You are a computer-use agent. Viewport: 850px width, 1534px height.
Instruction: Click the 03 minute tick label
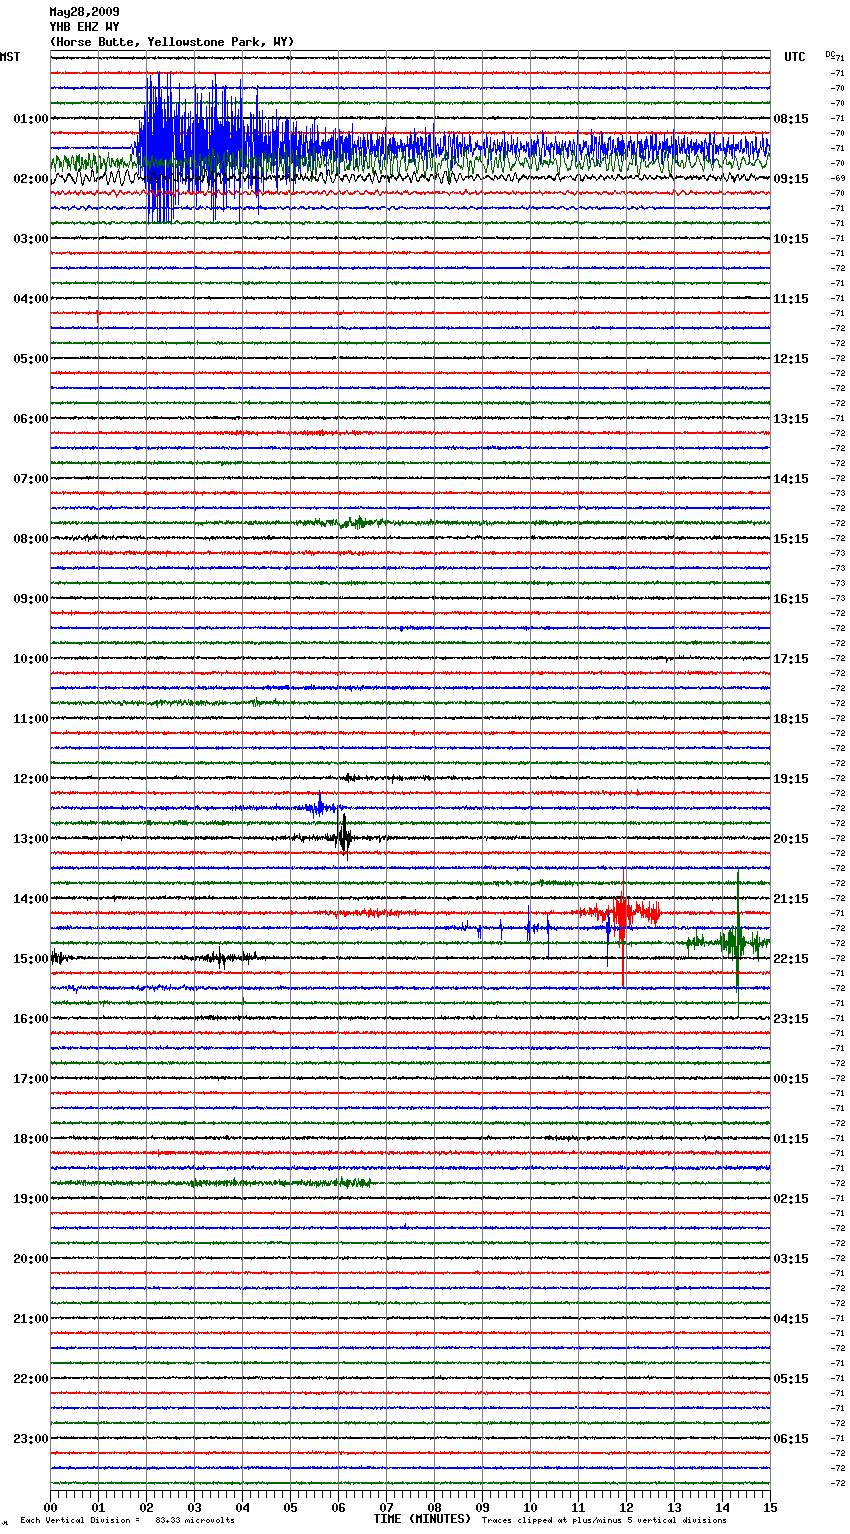(194, 1507)
